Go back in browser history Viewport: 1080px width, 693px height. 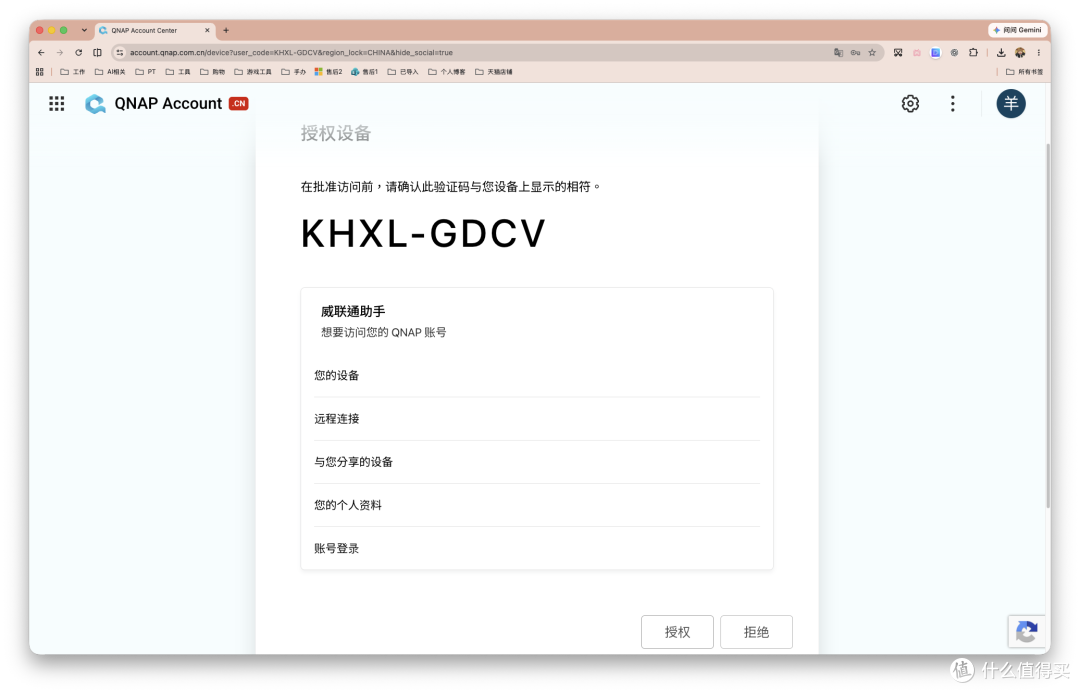41,52
